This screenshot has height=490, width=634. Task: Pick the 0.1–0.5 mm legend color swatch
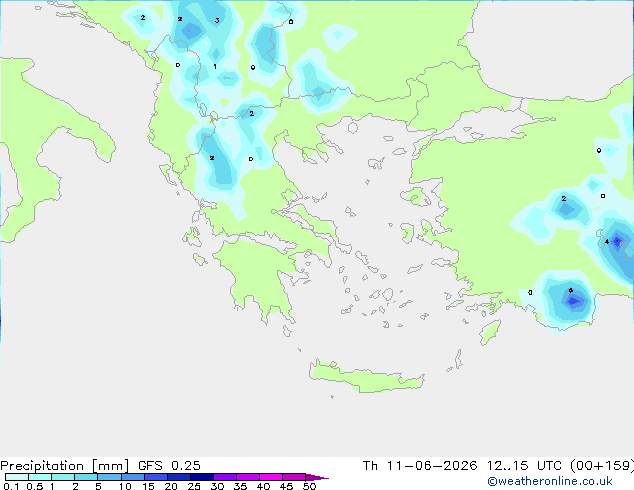pyautogui.click(x=17, y=477)
